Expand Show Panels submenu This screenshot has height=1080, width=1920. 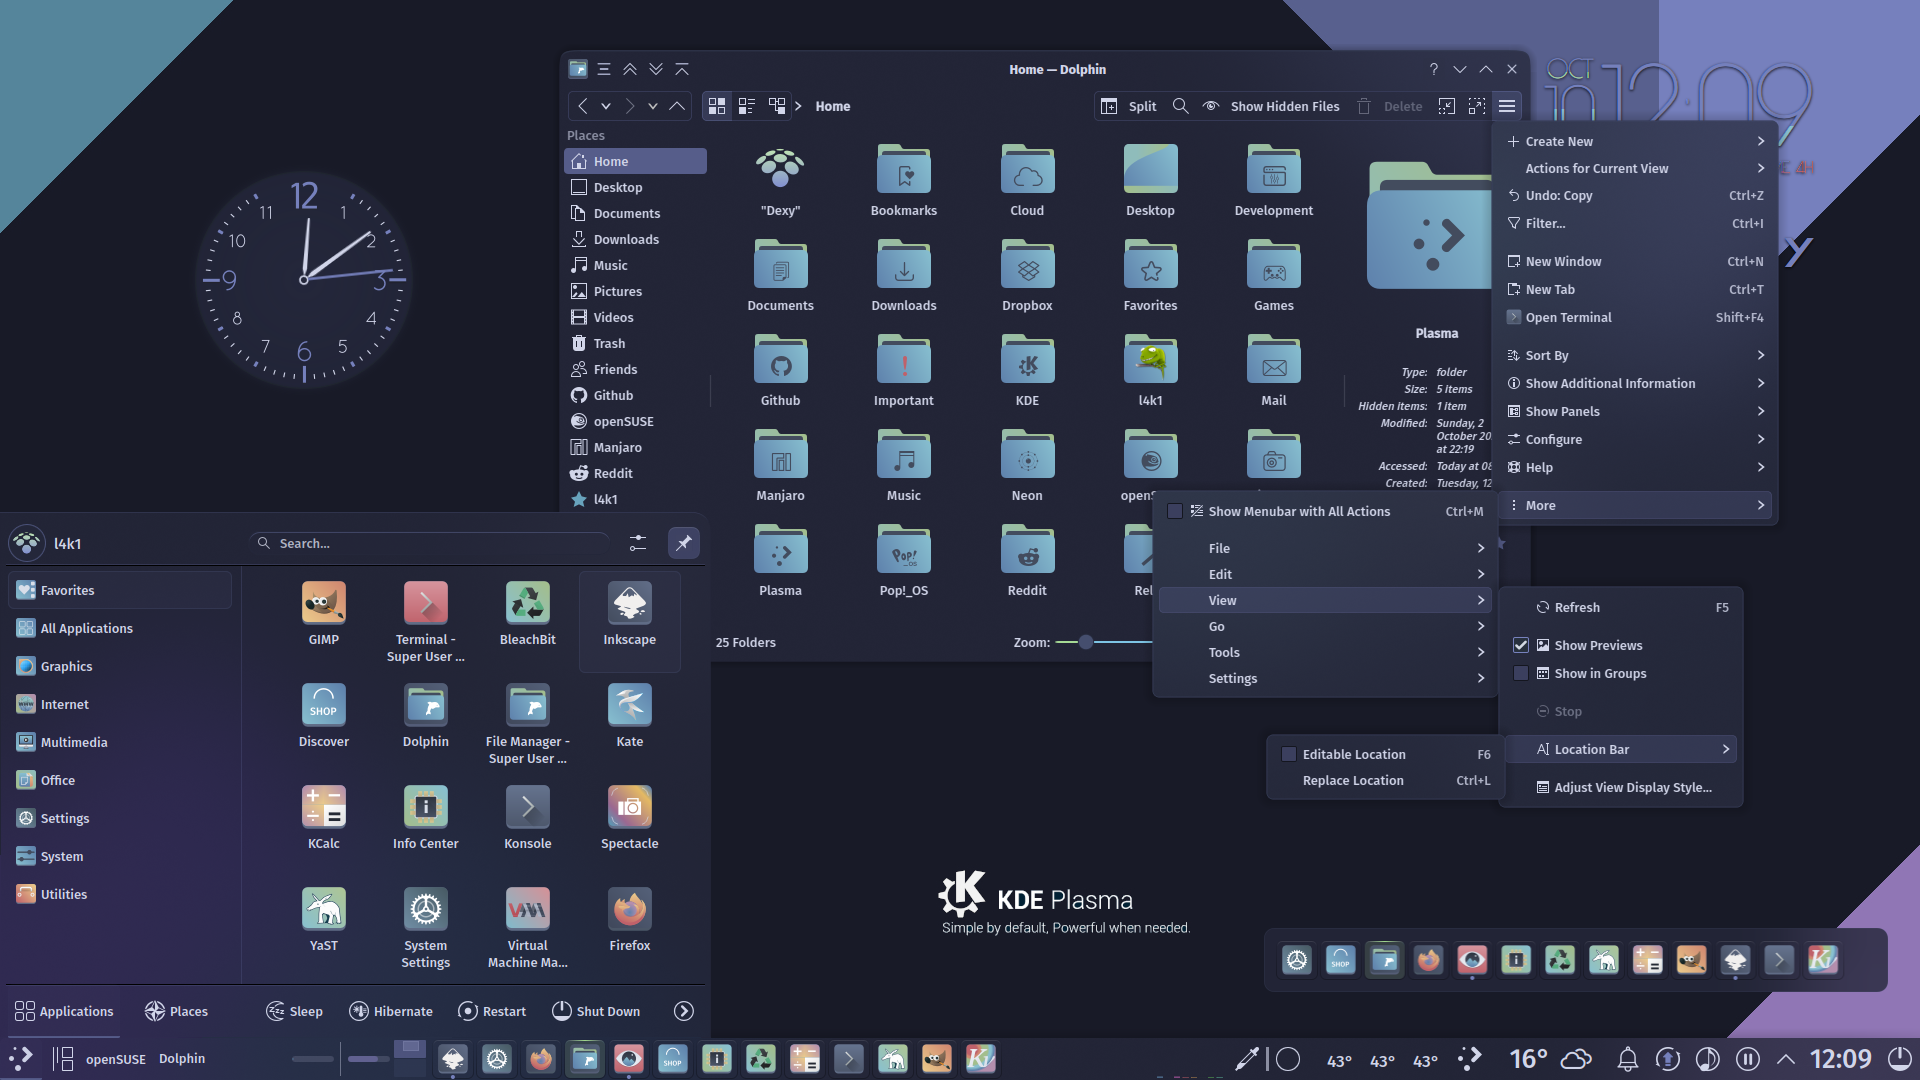[1636, 411]
